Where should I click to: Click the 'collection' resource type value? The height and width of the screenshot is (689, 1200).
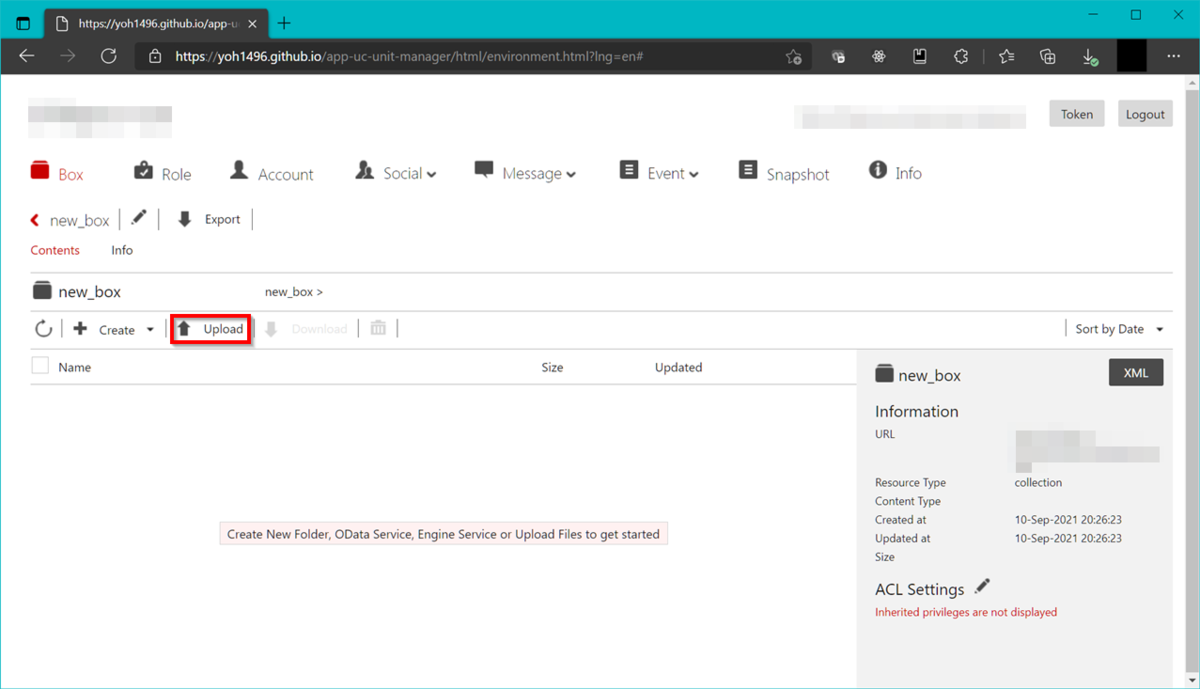click(x=1038, y=482)
